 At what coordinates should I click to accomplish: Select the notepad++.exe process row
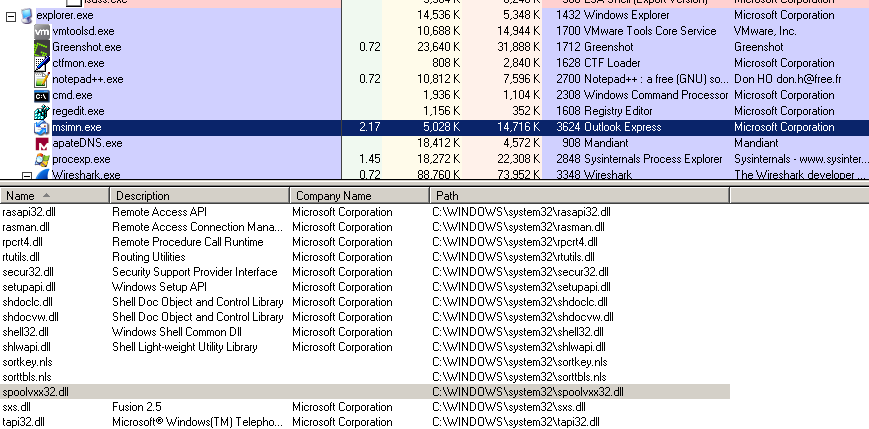[434, 79]
